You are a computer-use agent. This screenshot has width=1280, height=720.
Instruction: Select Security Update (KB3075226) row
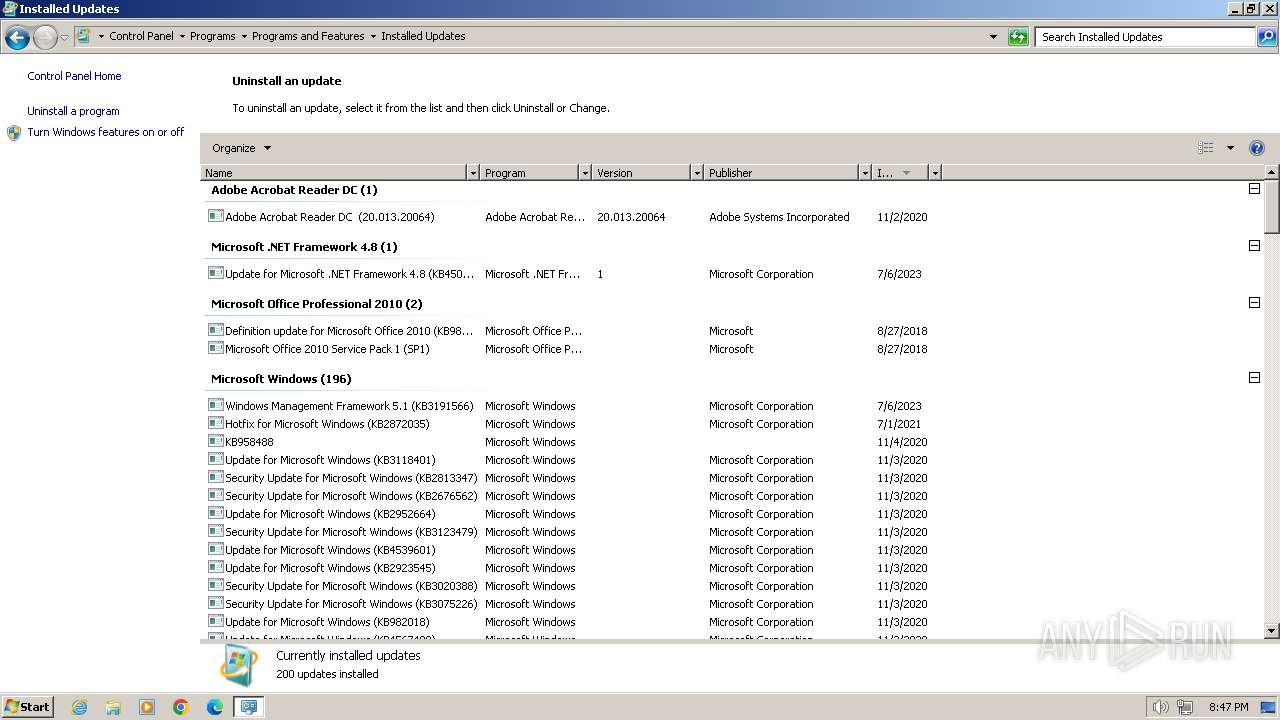pos(351,604)
